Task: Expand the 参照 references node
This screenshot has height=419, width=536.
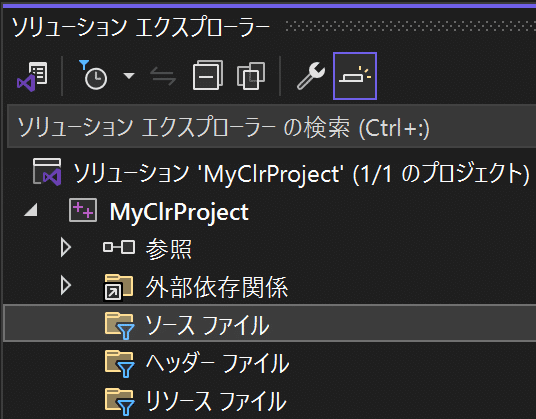Action: click(x=65, y=247)
